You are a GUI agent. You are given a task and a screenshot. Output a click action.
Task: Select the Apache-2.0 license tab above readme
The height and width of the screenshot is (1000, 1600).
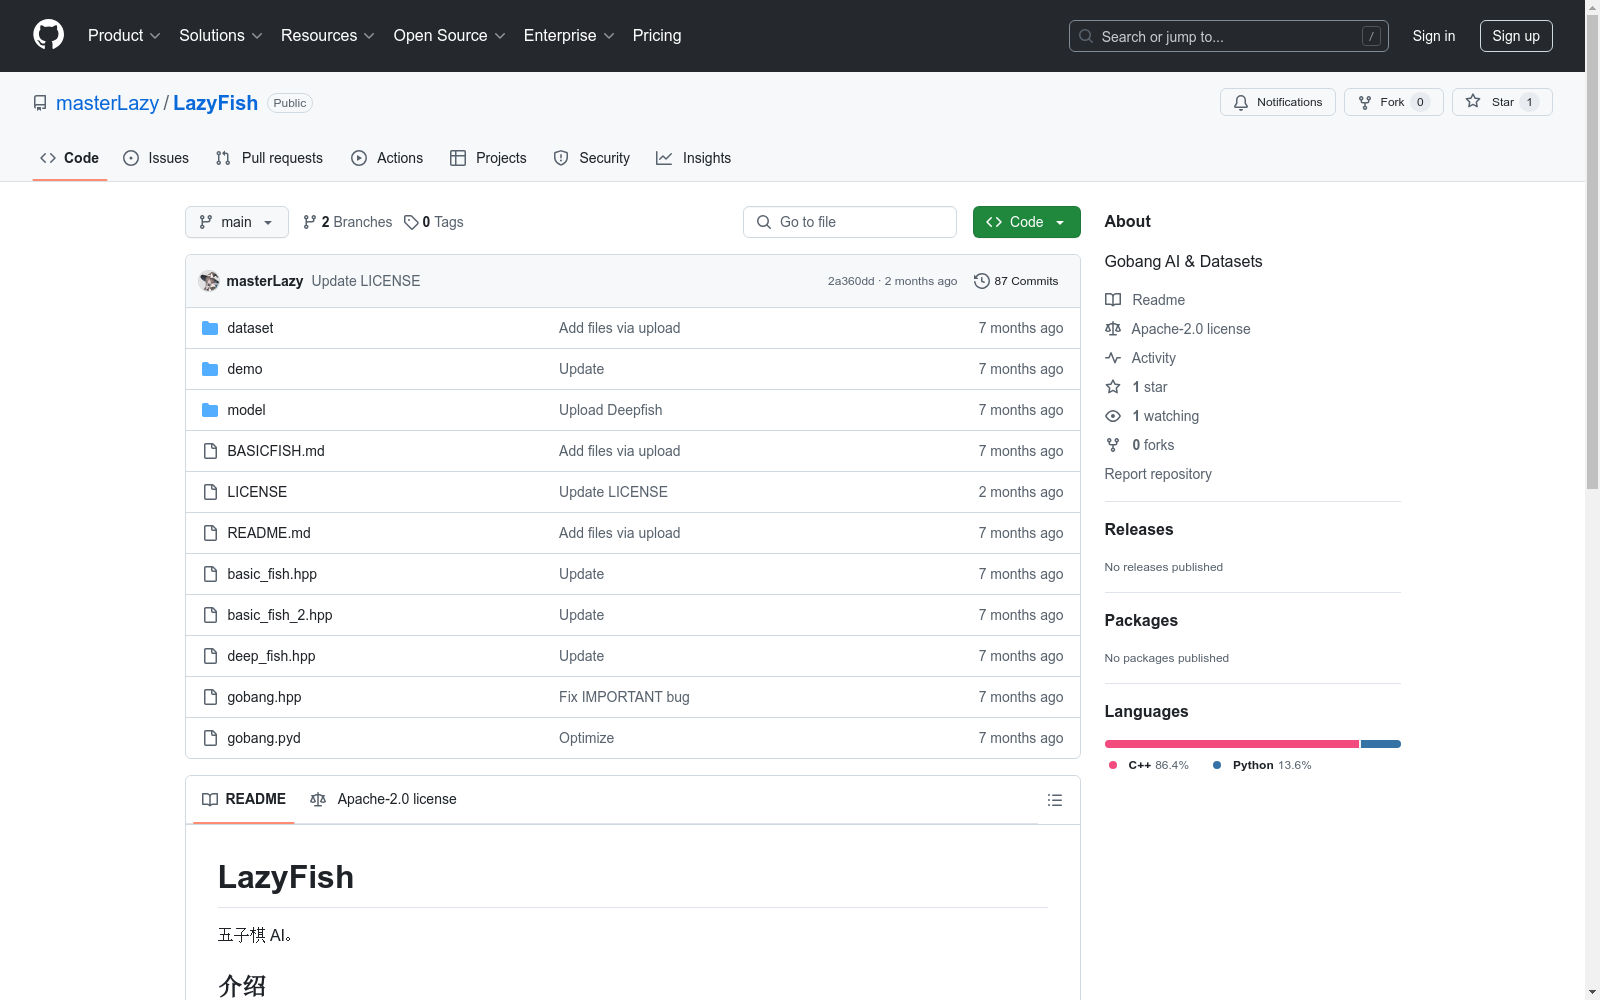click(383, 799)
